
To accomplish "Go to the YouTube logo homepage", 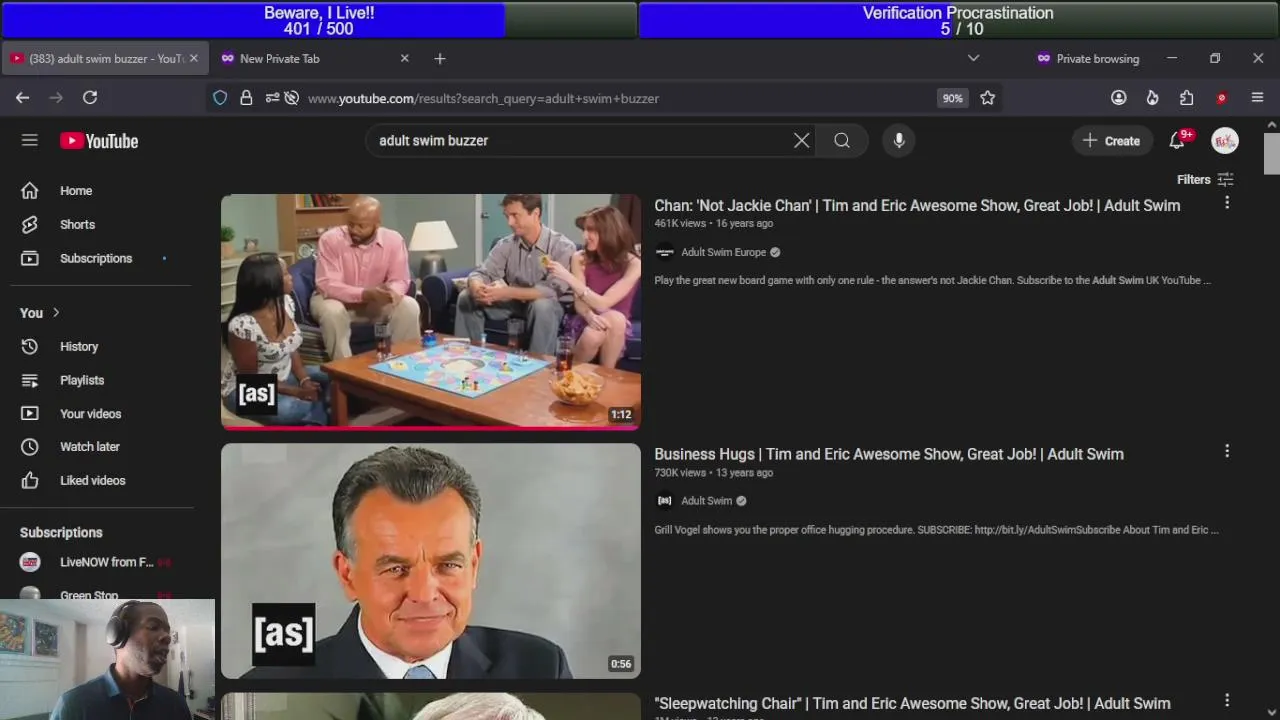I will [x=99, y=141].
